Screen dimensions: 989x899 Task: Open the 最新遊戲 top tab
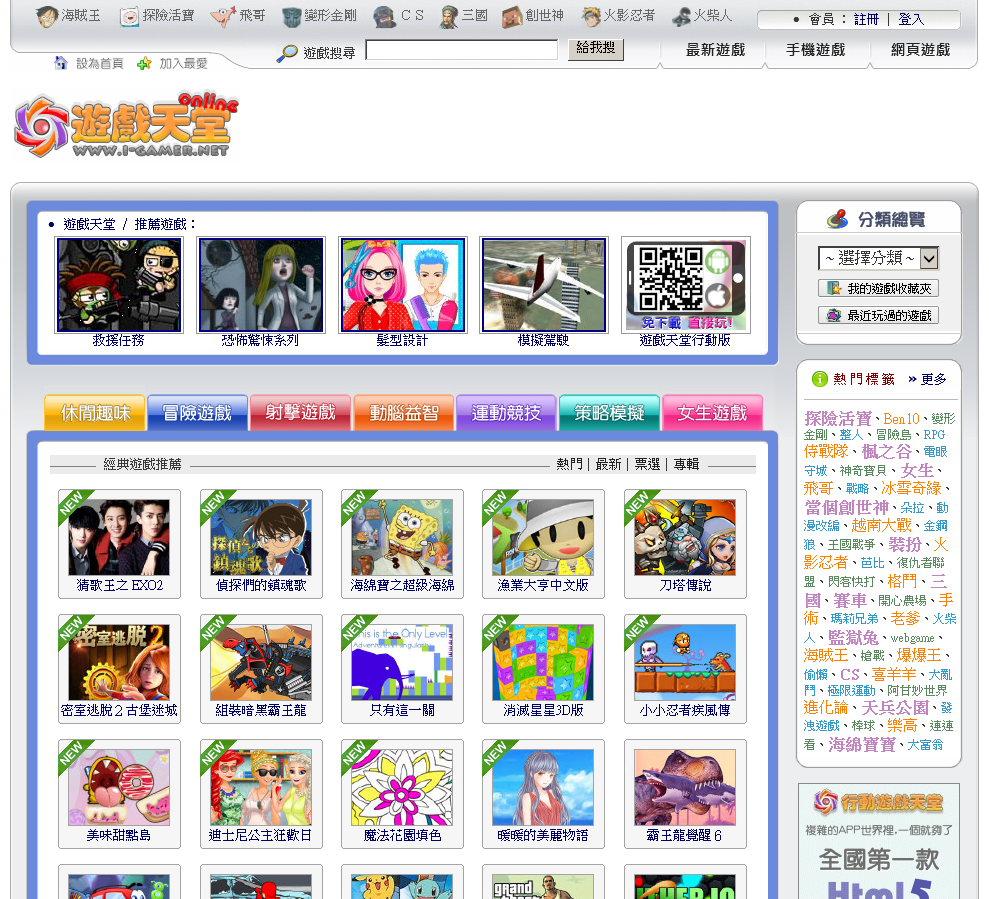click(715, 50)
